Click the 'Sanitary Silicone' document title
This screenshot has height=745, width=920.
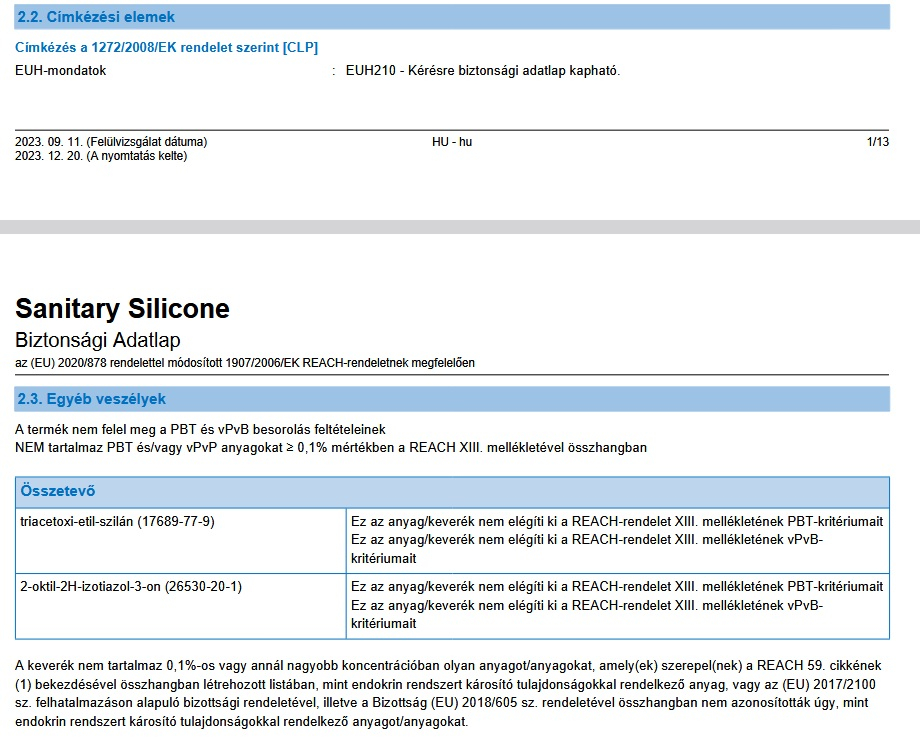click(x=122, y=308)
